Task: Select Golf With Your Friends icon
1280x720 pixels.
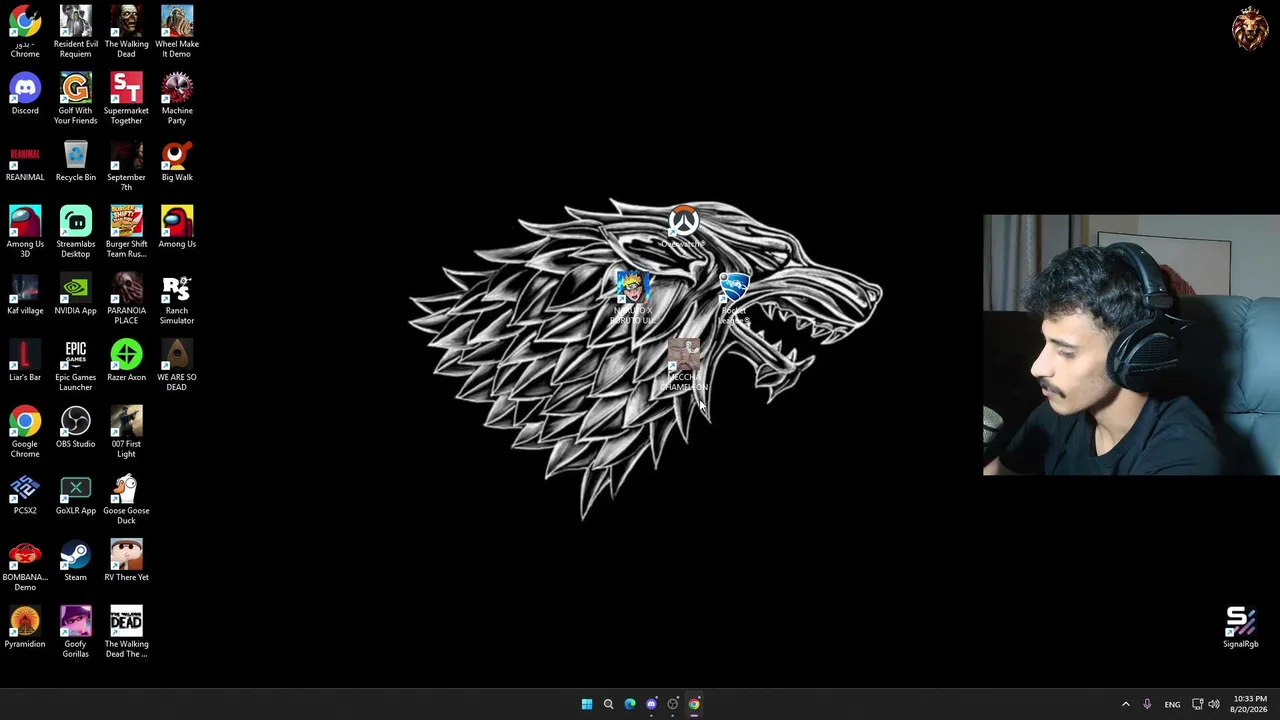Action: tap(76, 99)
